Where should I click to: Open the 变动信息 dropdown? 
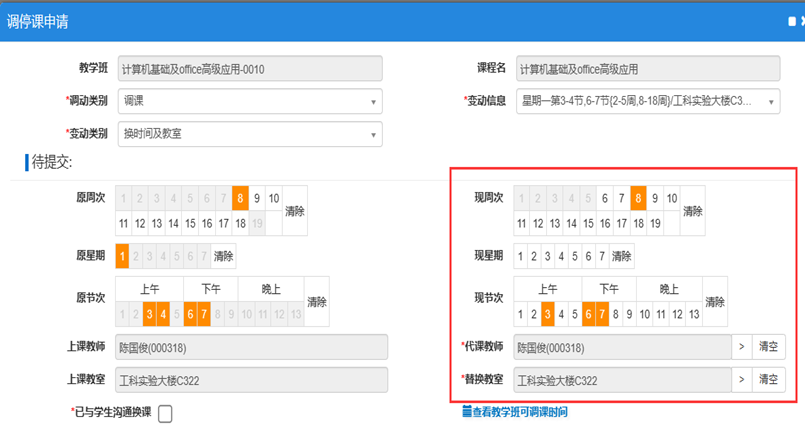click(x=648, y=101)
